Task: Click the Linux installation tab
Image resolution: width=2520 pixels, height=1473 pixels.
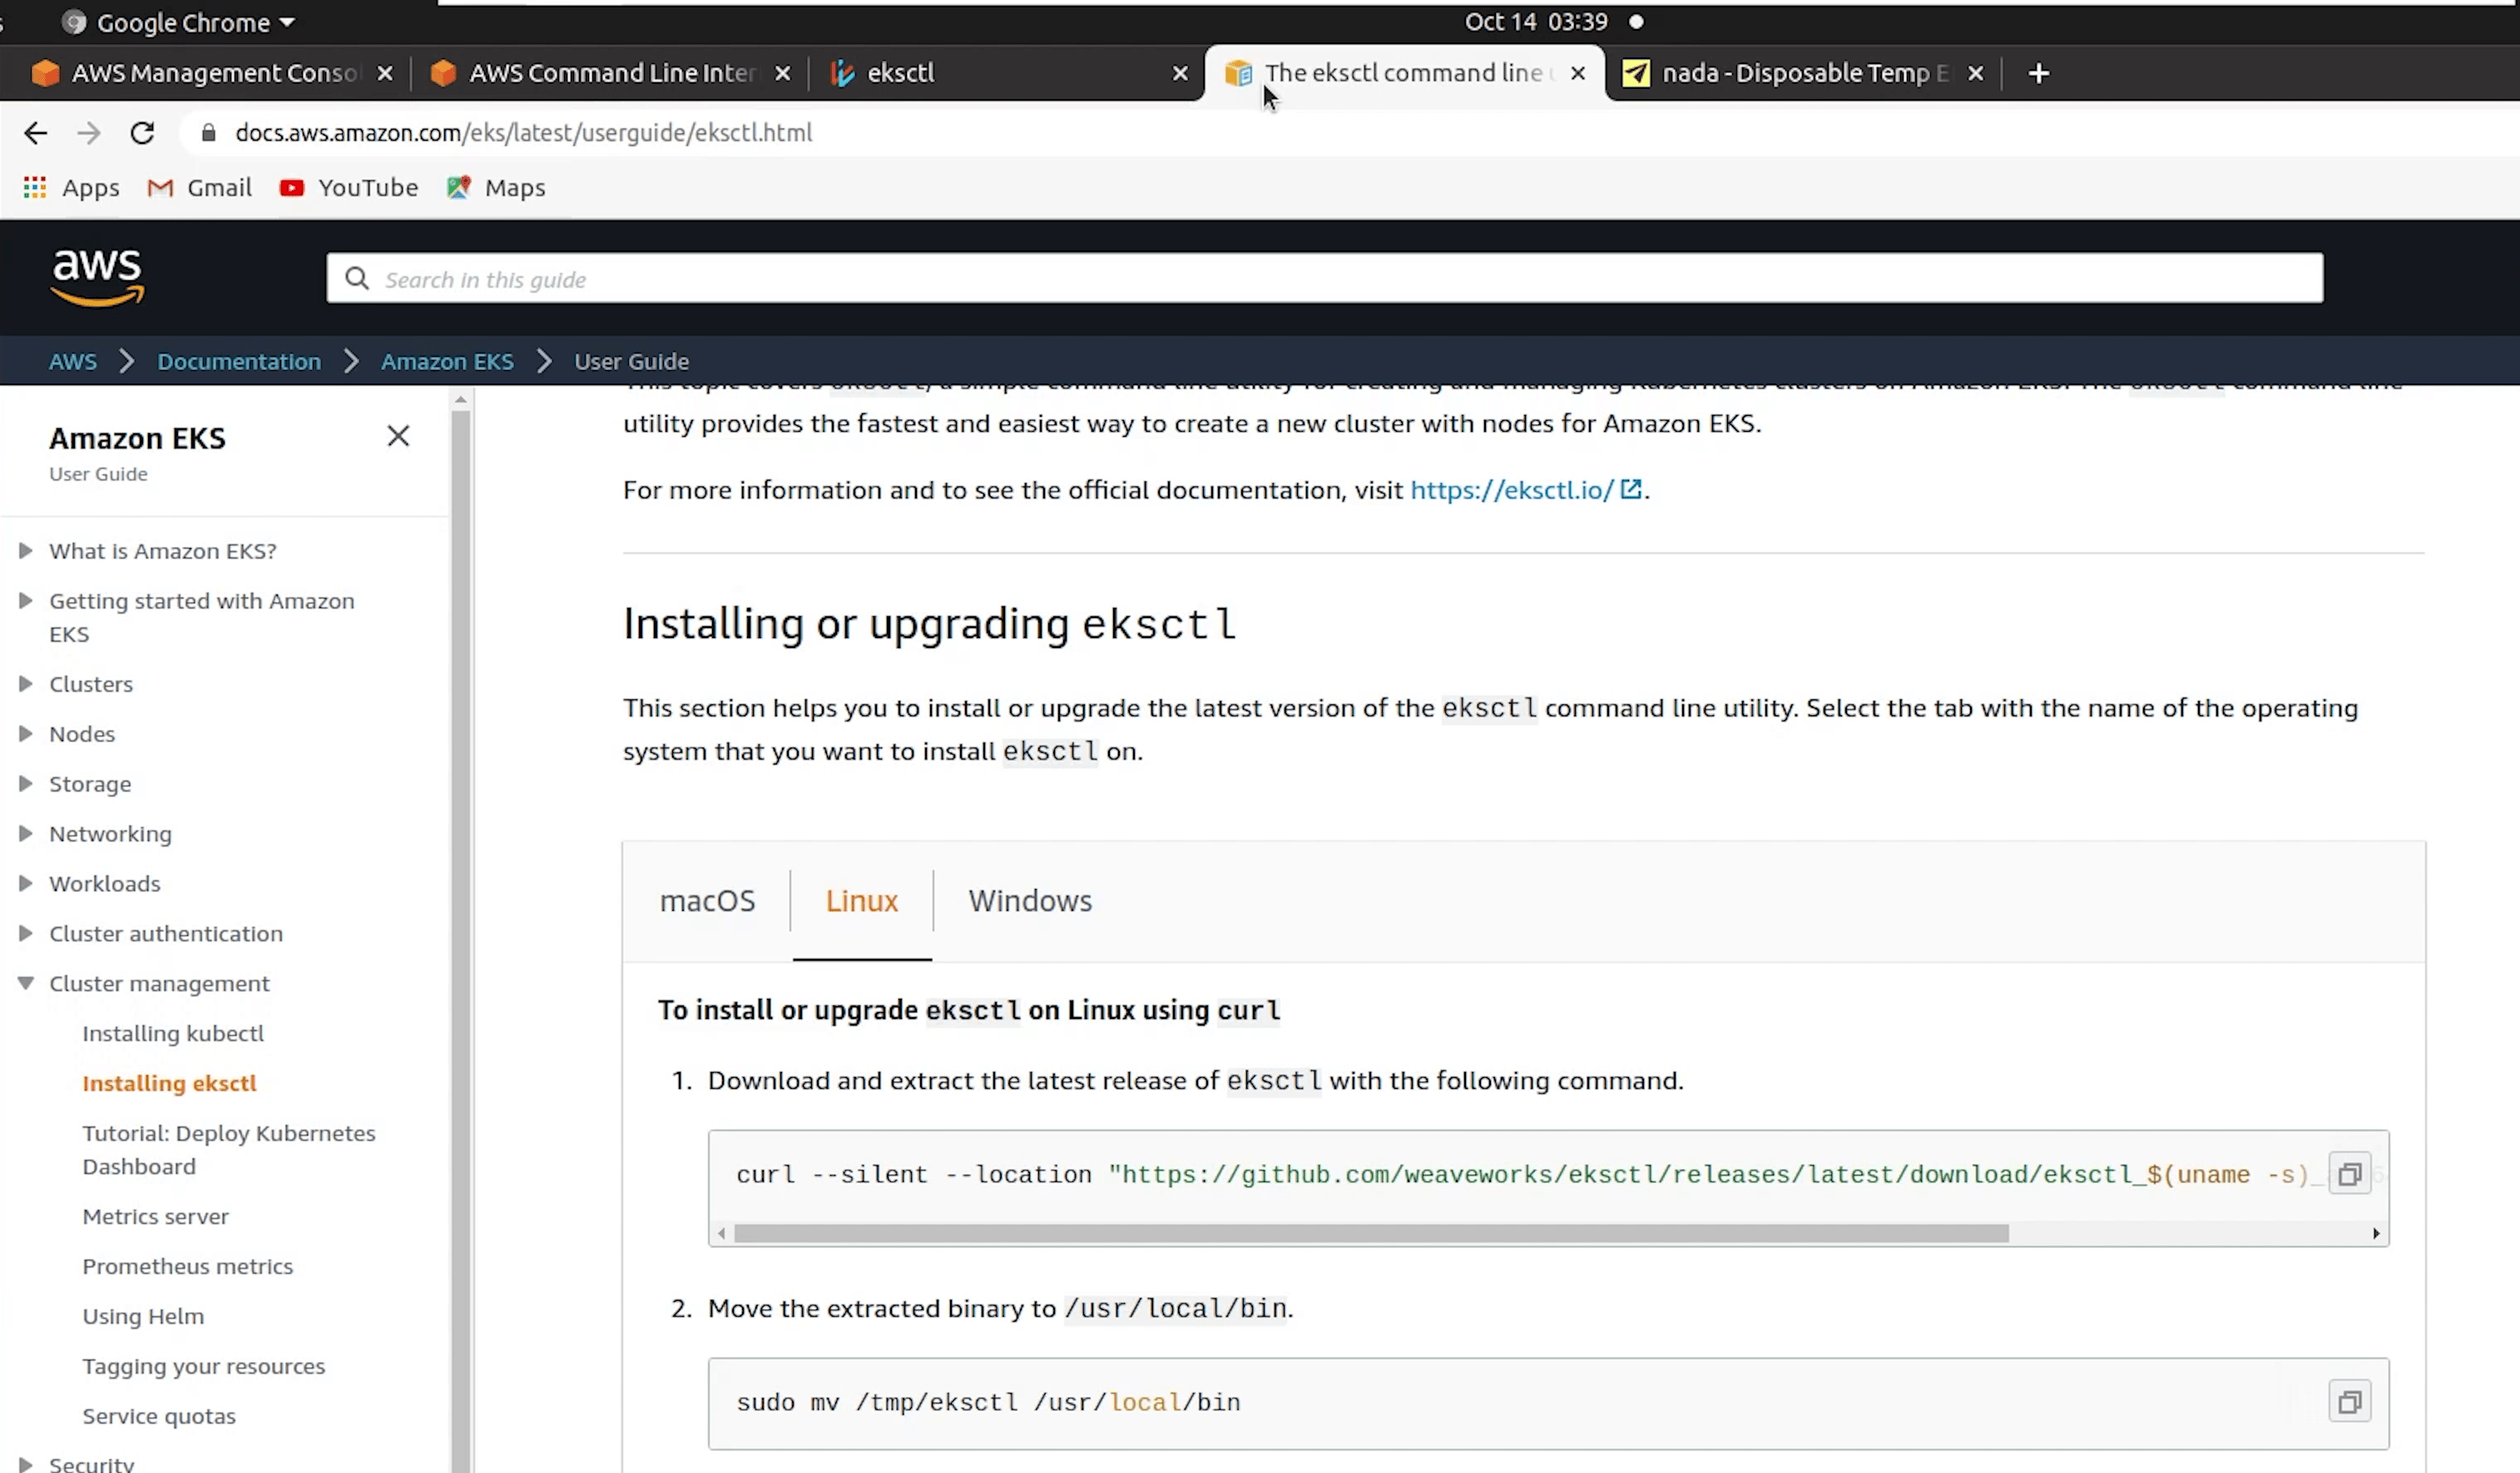Action: (x=861, y=900)
